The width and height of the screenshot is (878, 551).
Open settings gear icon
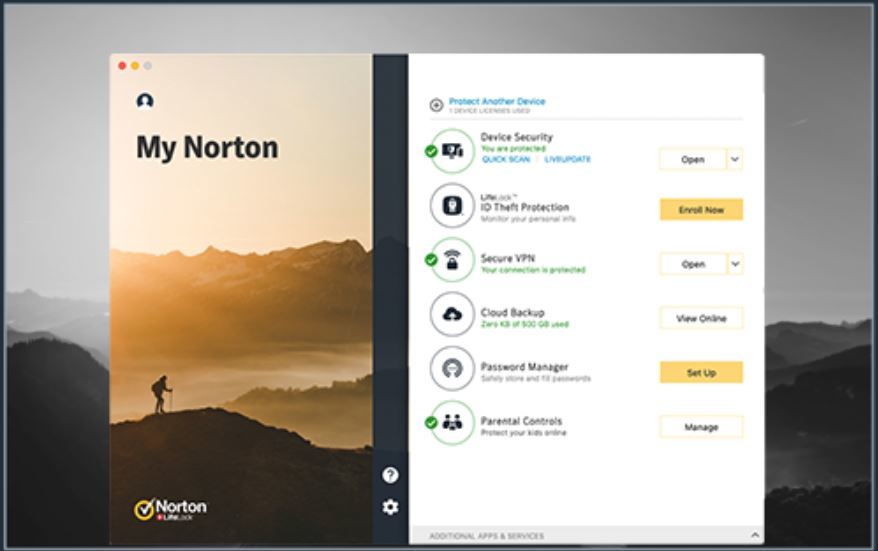coord(390,507)
